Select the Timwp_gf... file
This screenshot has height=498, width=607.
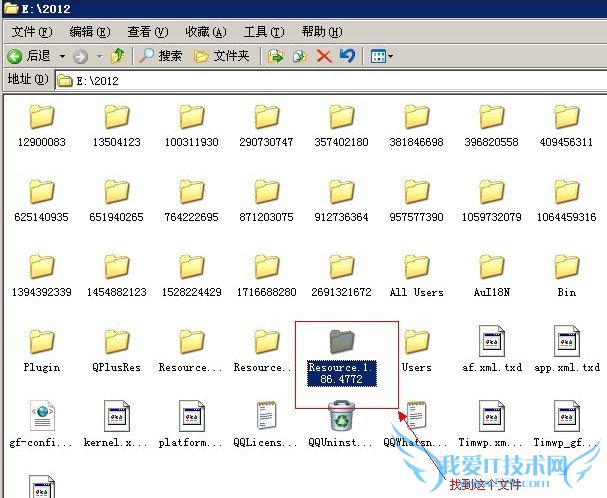(x=566, y=424)
